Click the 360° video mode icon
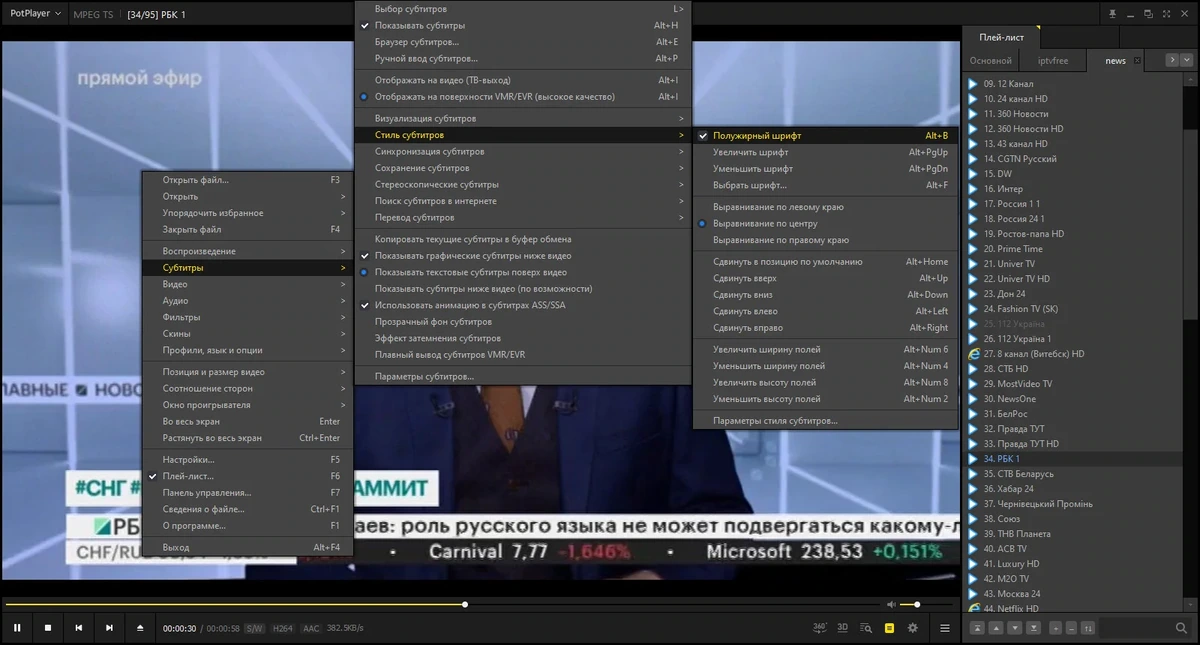 [x=820, y=628]
